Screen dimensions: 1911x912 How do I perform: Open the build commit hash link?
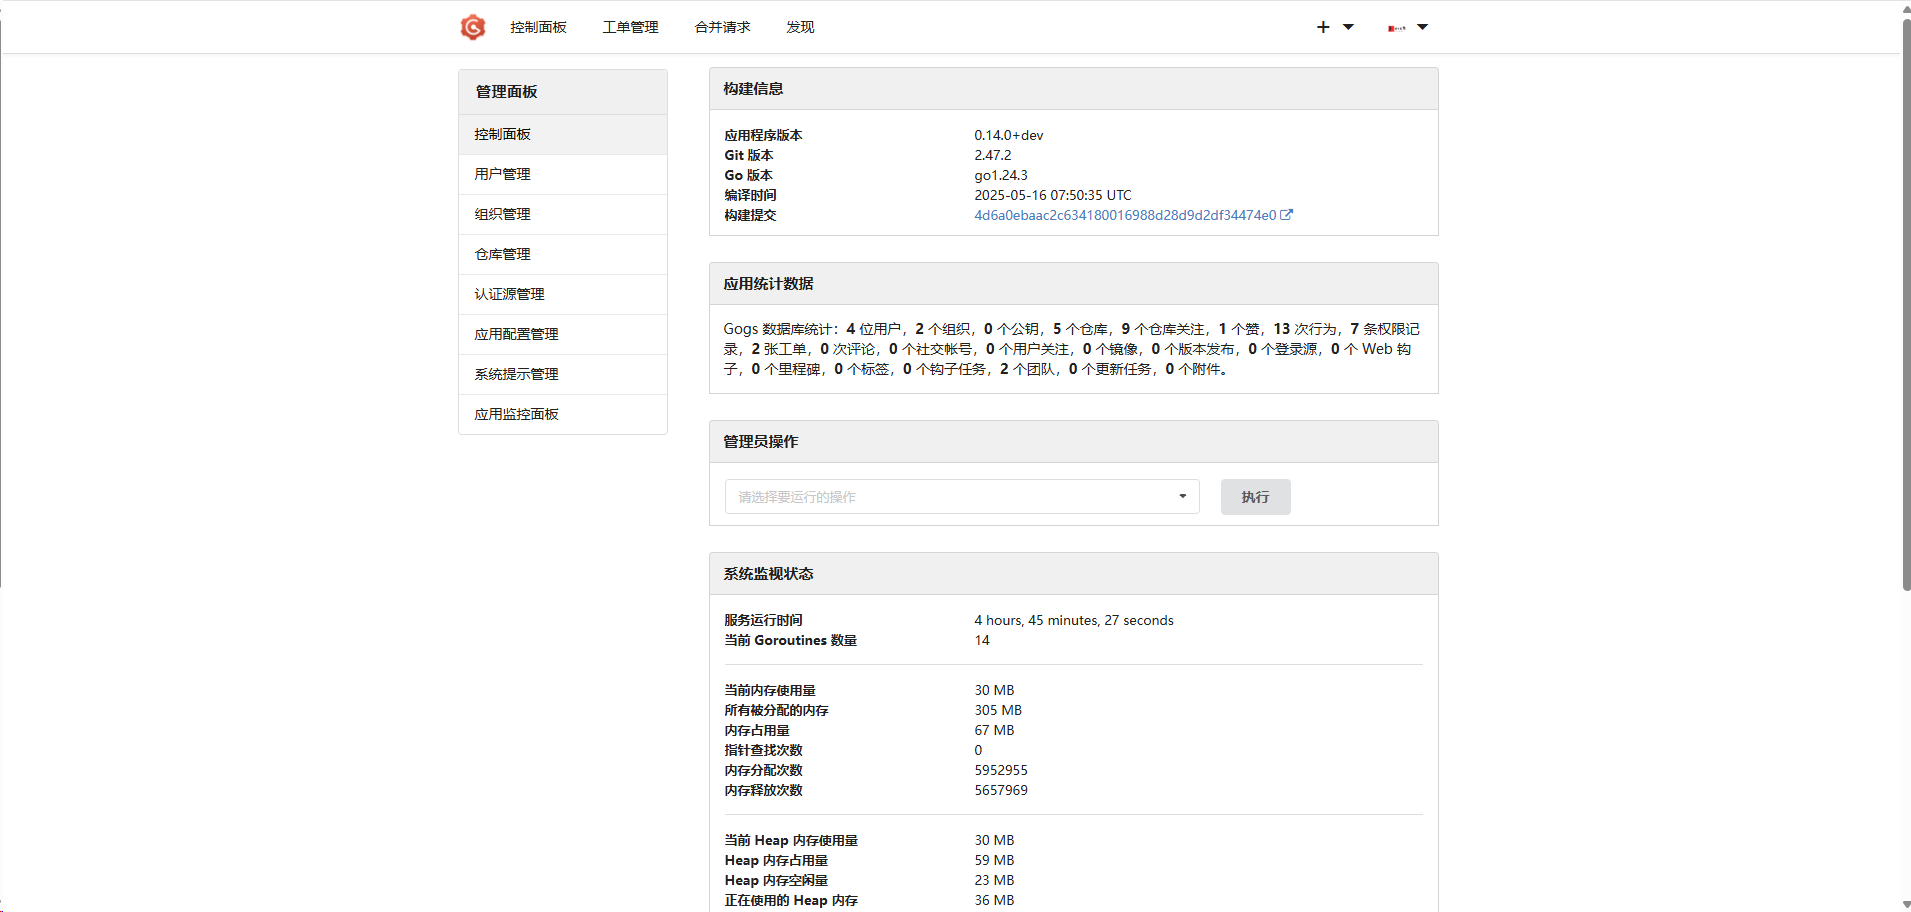(x=1125, y=215)
